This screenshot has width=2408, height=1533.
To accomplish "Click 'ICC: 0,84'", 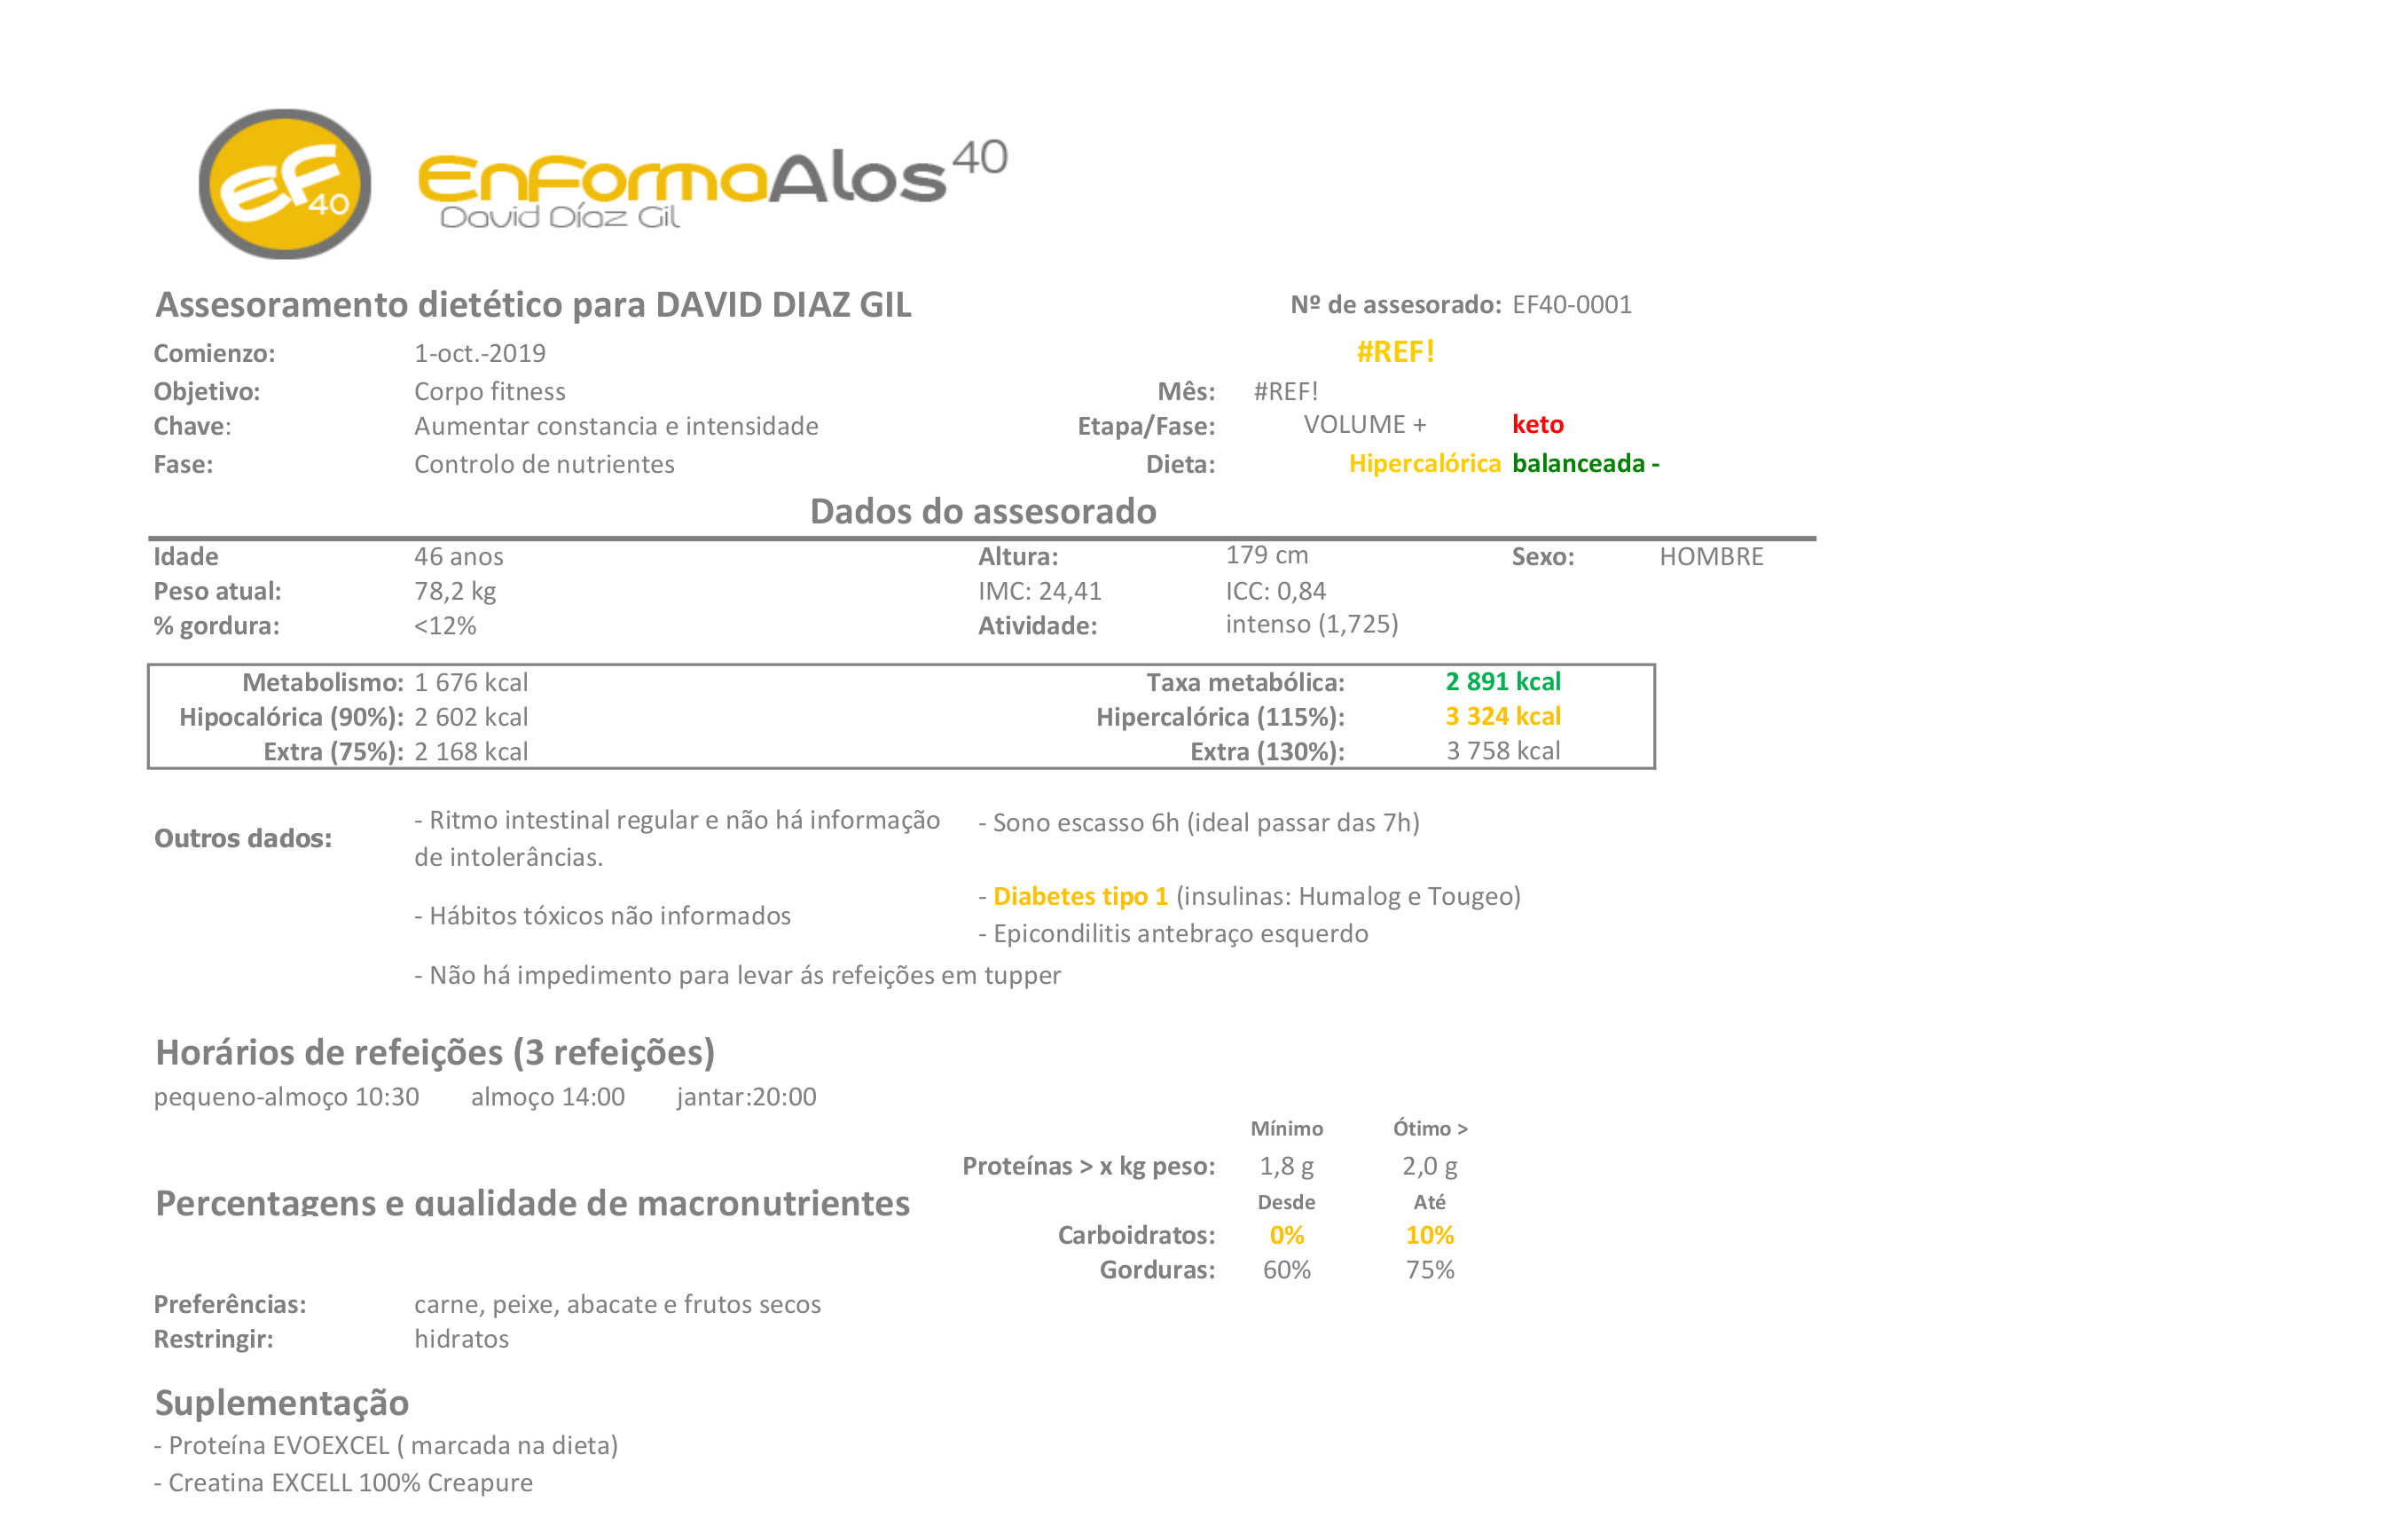I will click(1276, 591).
